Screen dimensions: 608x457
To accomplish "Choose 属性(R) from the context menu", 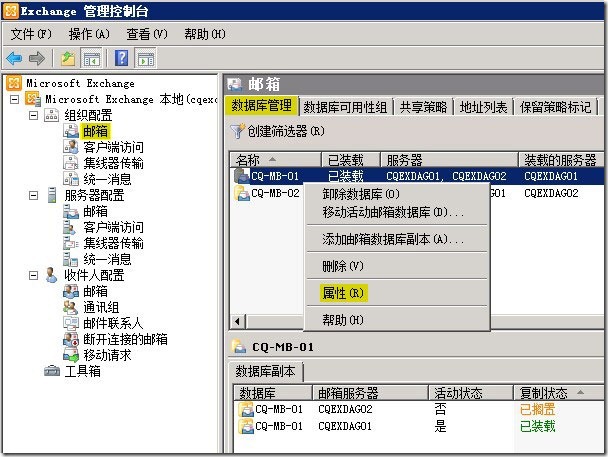I will point(343,293).
